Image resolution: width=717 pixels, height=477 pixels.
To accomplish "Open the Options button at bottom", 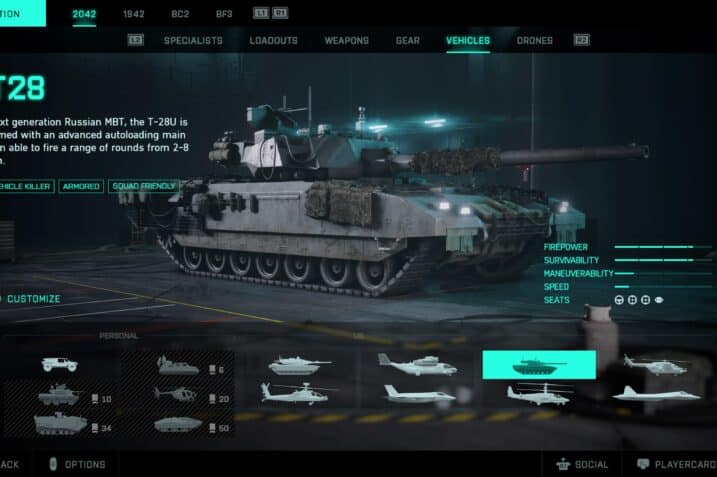I will 78,464.
